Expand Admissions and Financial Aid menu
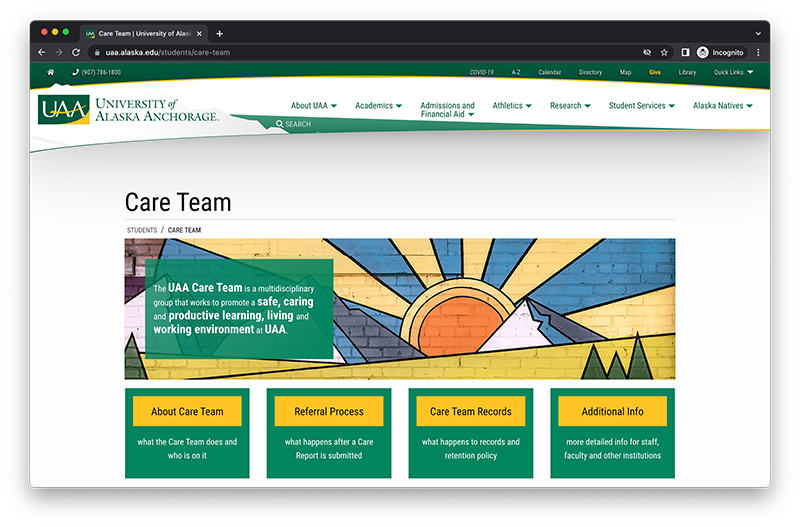The width and height of the screenshot is (800, 527). coord(447,110)
